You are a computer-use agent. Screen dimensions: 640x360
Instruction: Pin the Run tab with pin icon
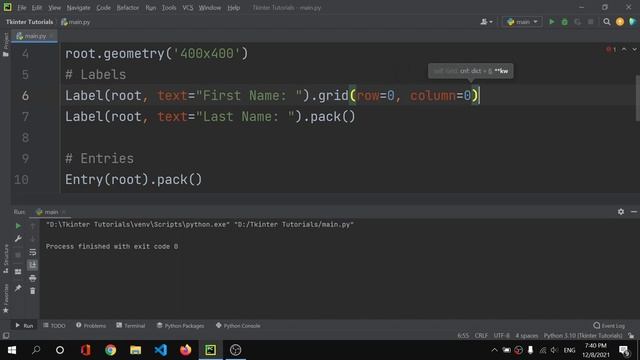[18, 288]
